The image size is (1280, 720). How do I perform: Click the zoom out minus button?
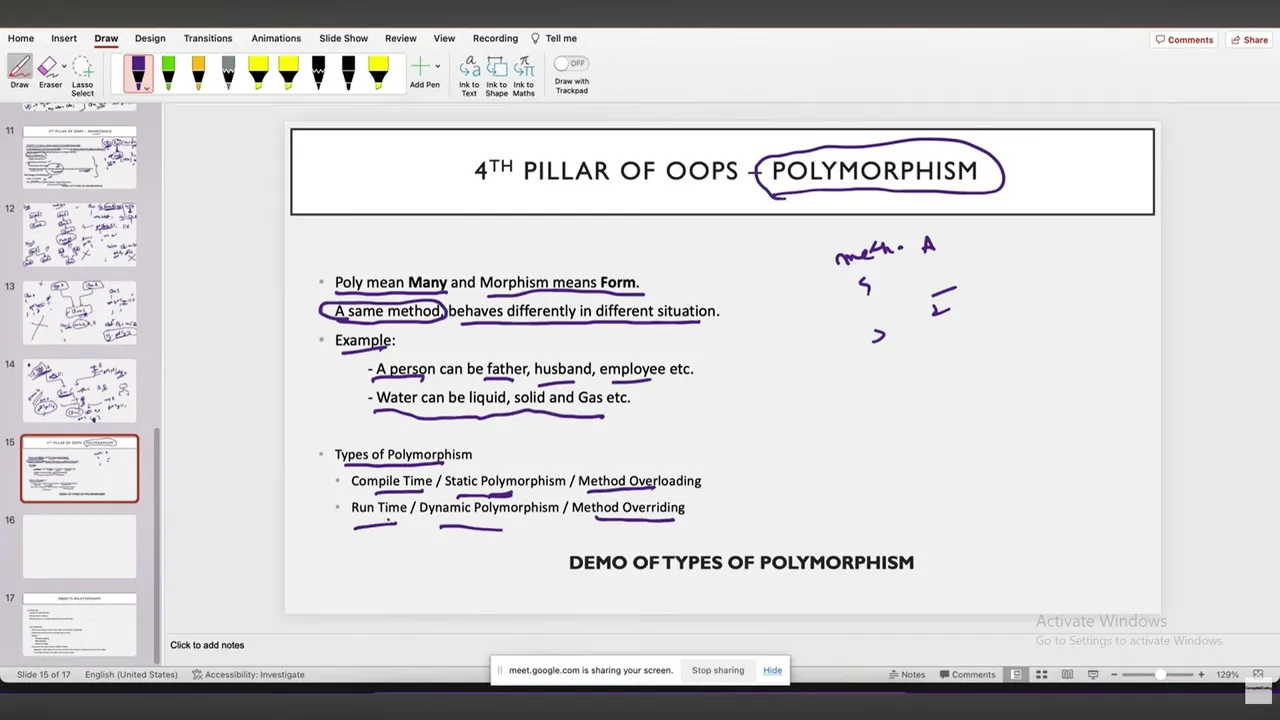point(1114,674)
